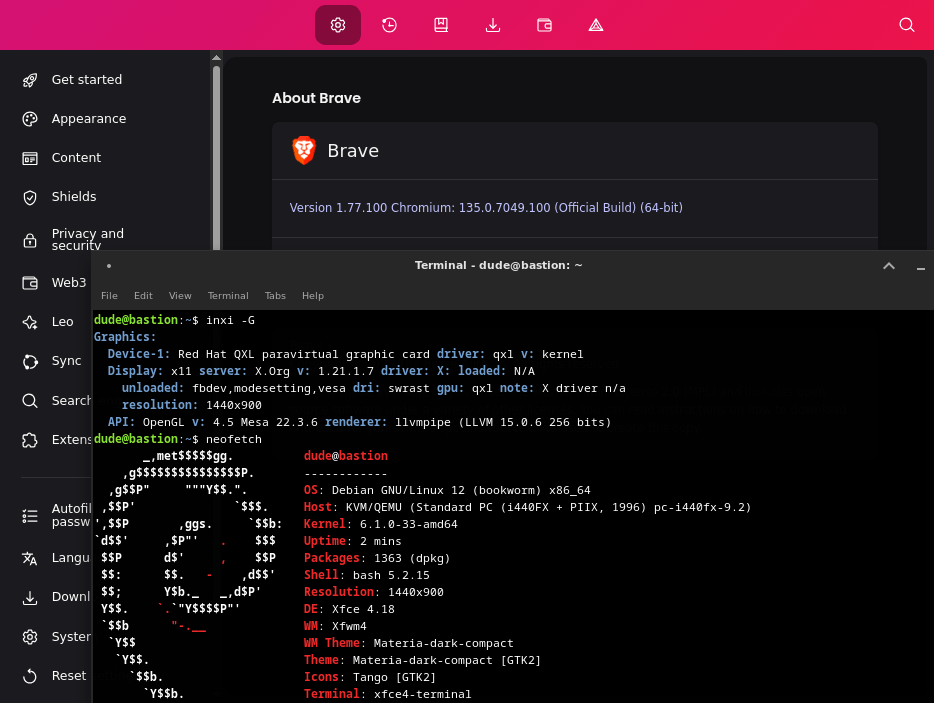The height and width of the screenshot is (703, 934).
Task: Click the DE value "Xfce 4.18"
Action: (x=363, y=609)
